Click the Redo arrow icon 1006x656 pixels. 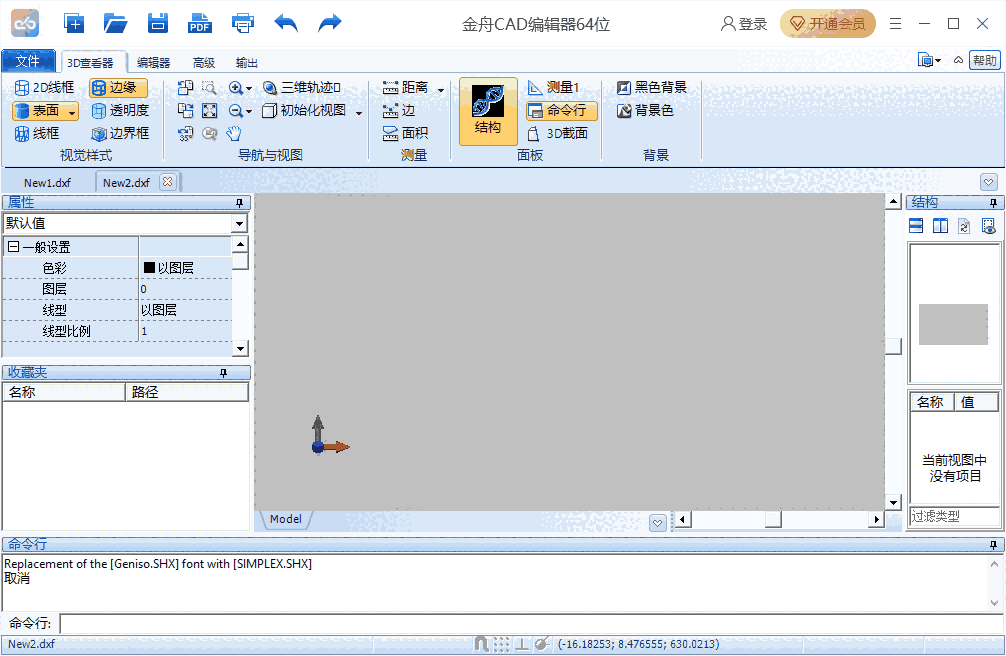(x=330, y=24)
